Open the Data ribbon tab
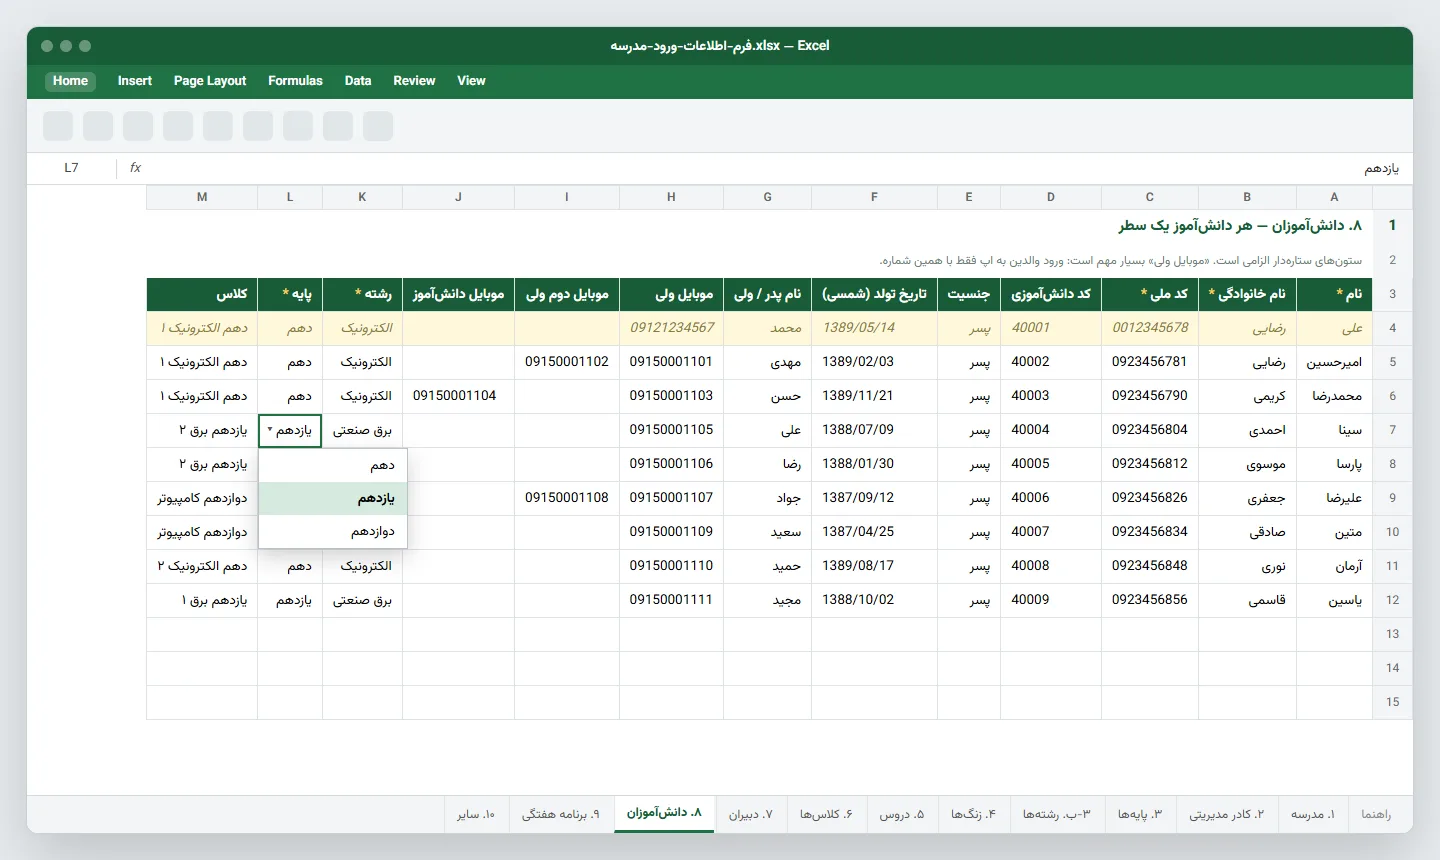This screenshot has width=1440, height=860. coord(358,81)
